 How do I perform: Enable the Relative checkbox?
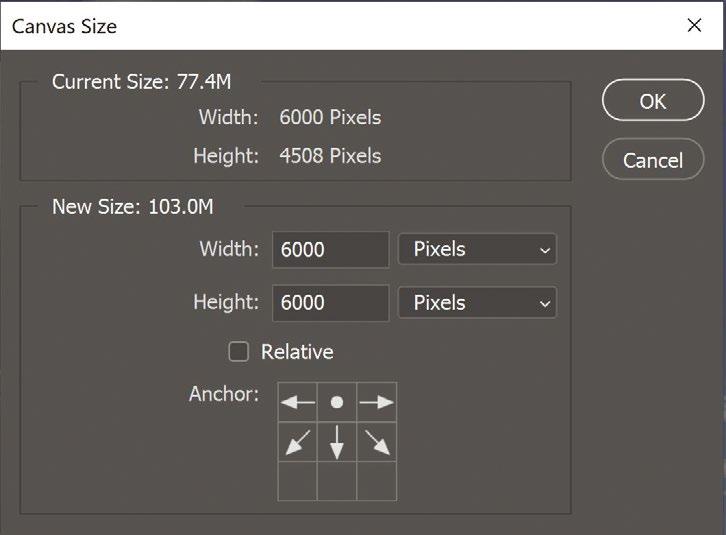pyautogui.click(x=239, y=352)
